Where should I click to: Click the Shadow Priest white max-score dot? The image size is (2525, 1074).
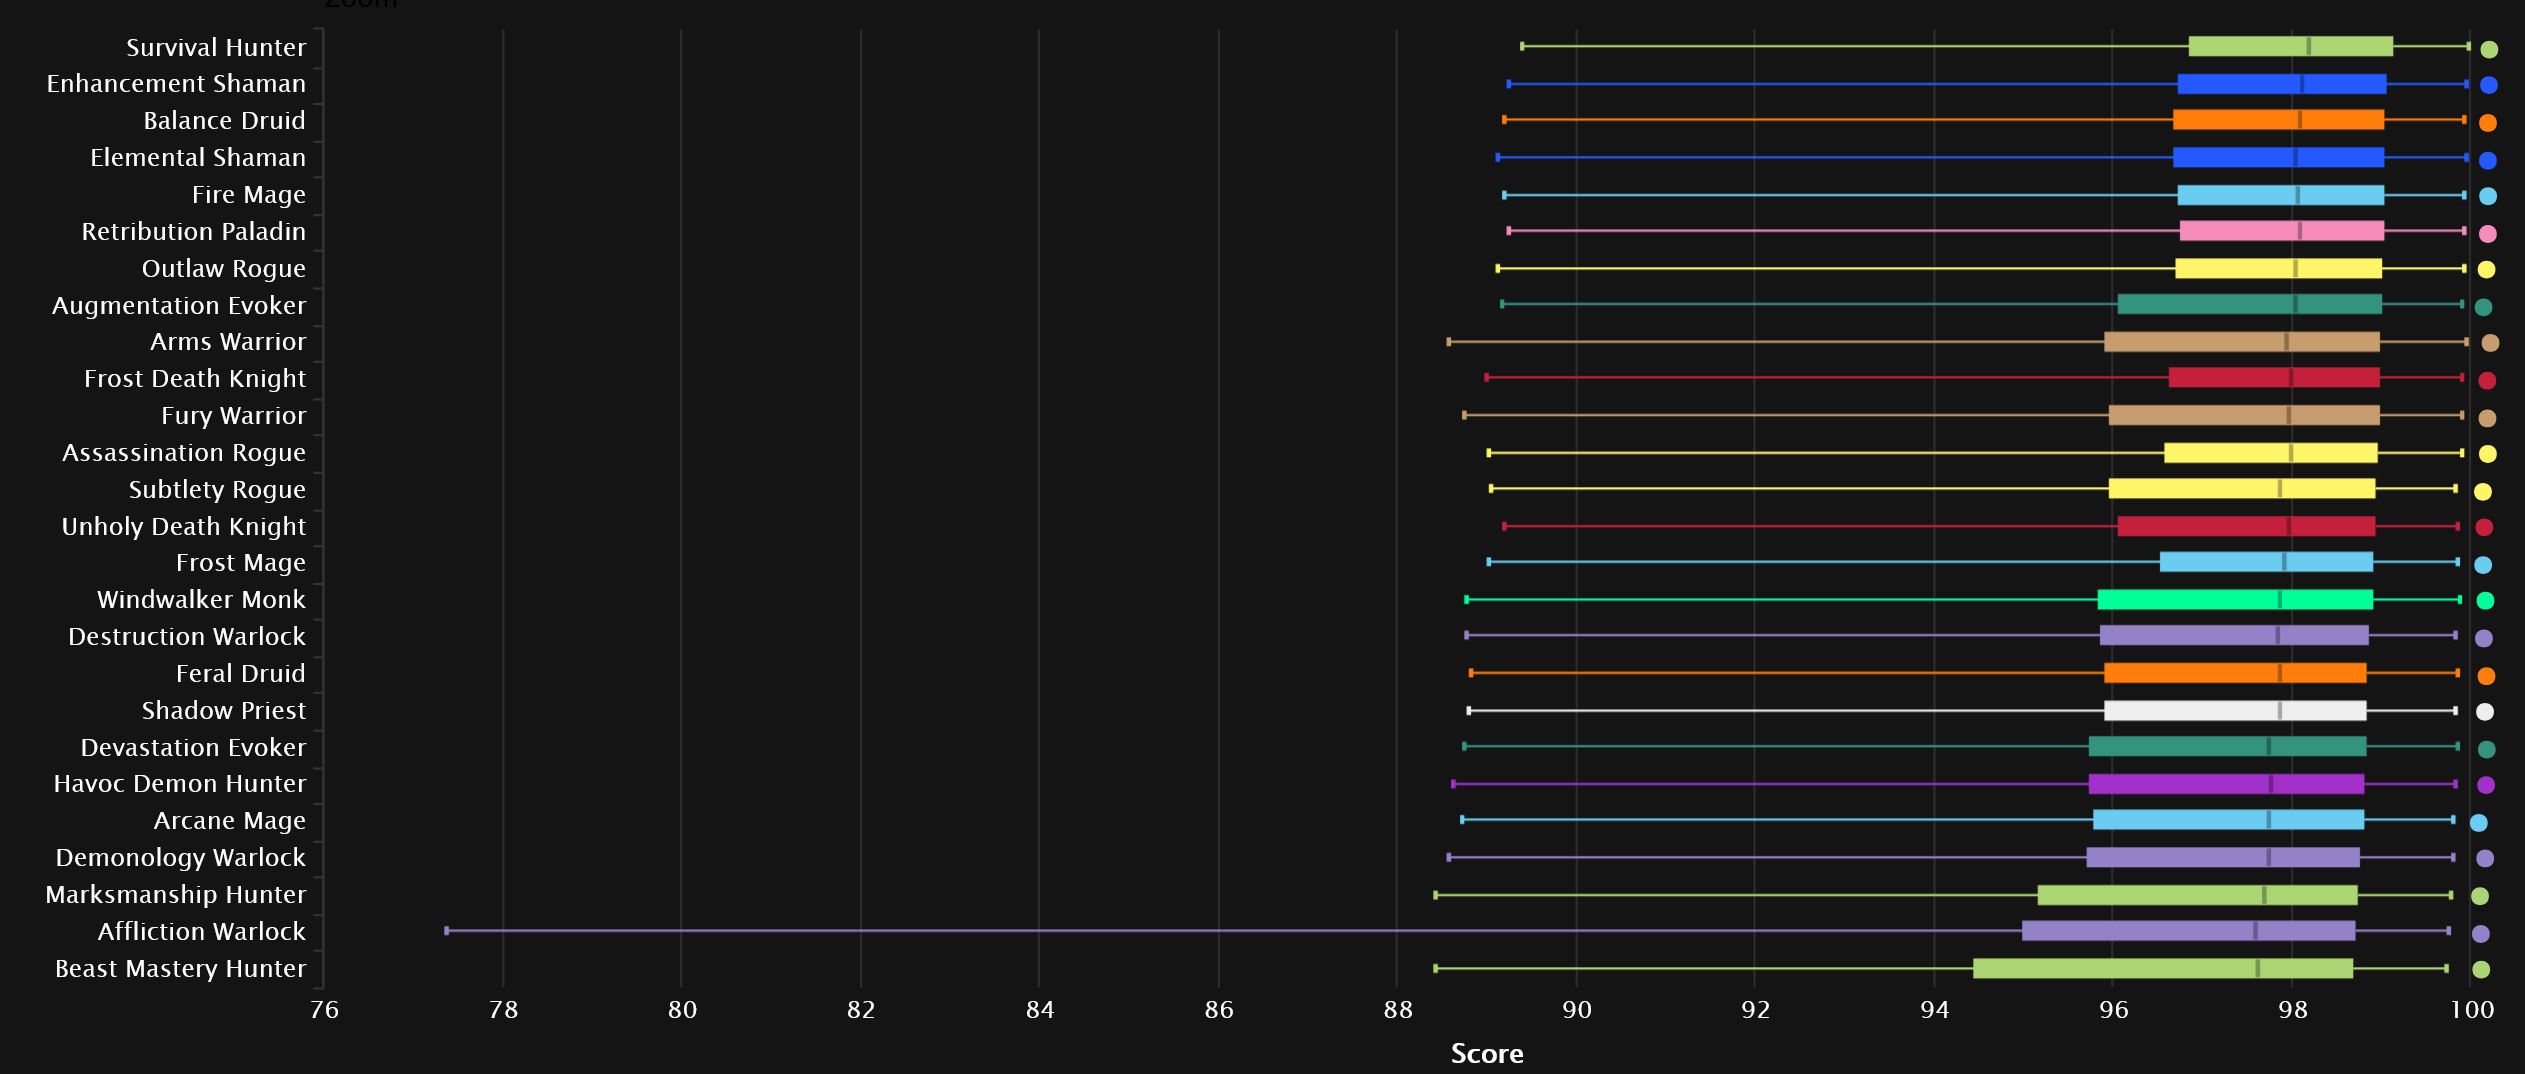[2484, 712]
